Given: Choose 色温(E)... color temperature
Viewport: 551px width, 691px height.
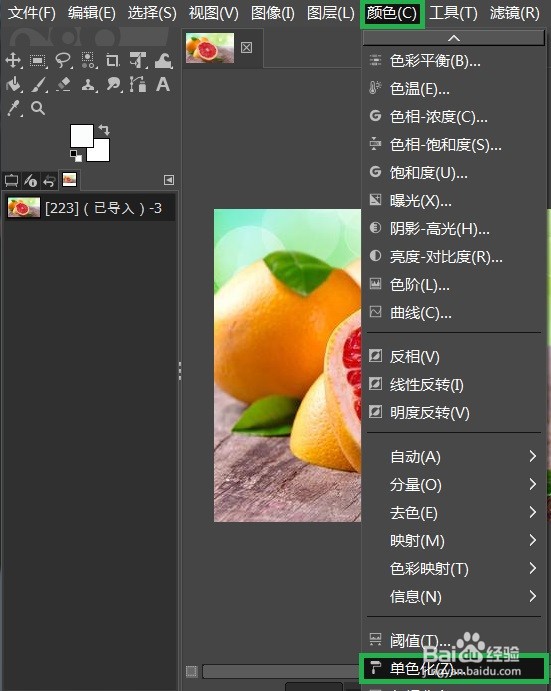Looking at the screenshot, I should 454,89.
